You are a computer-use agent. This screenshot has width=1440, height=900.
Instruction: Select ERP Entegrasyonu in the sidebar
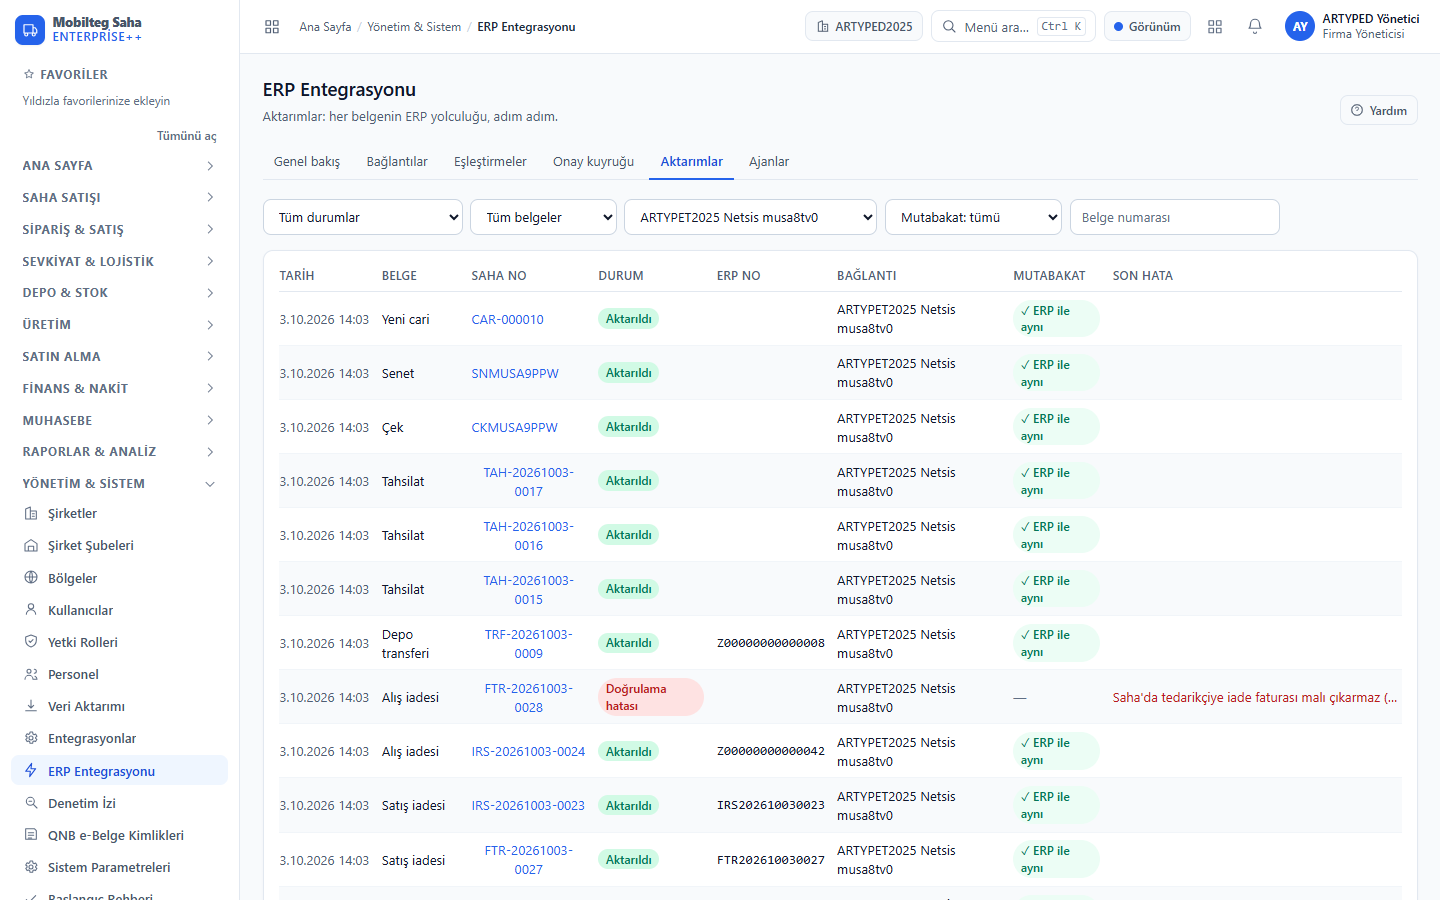[x=119, y=771]
